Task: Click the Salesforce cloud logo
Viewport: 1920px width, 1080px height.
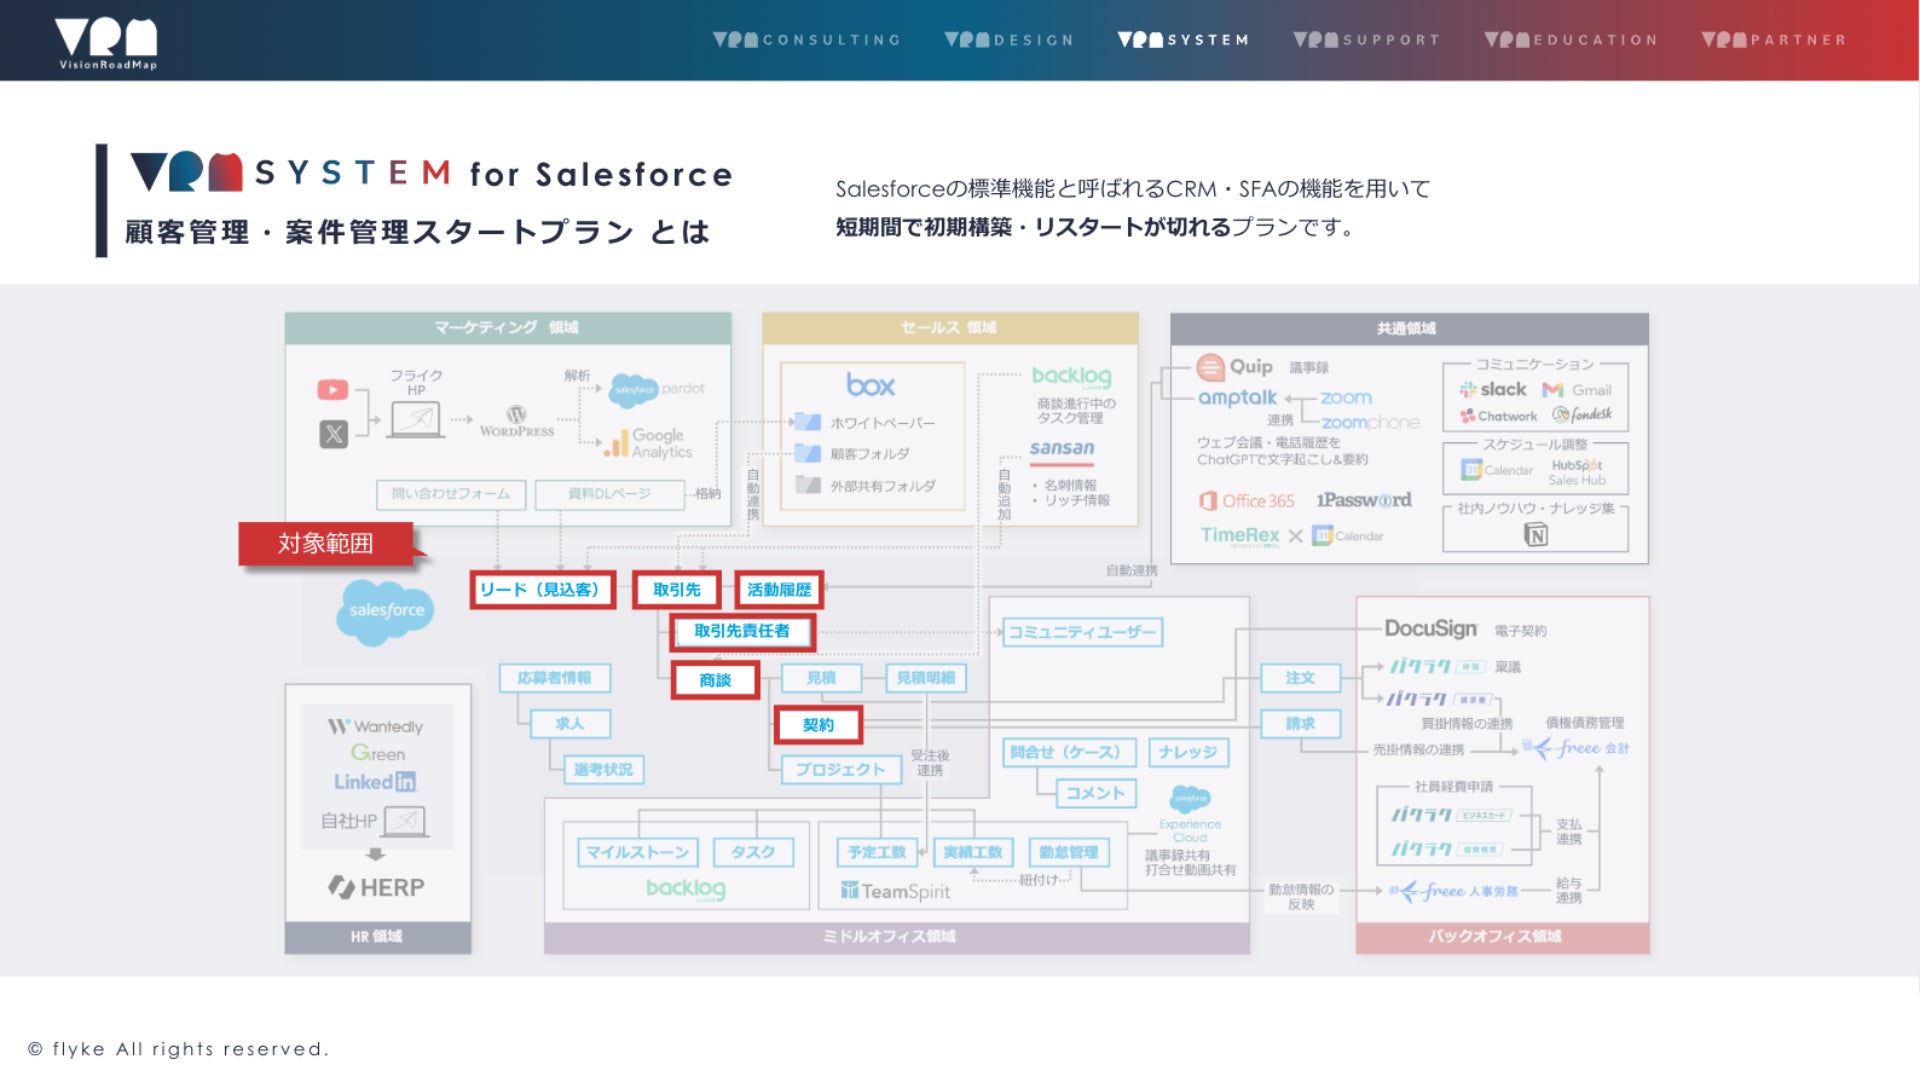Action: click(386, 610)
